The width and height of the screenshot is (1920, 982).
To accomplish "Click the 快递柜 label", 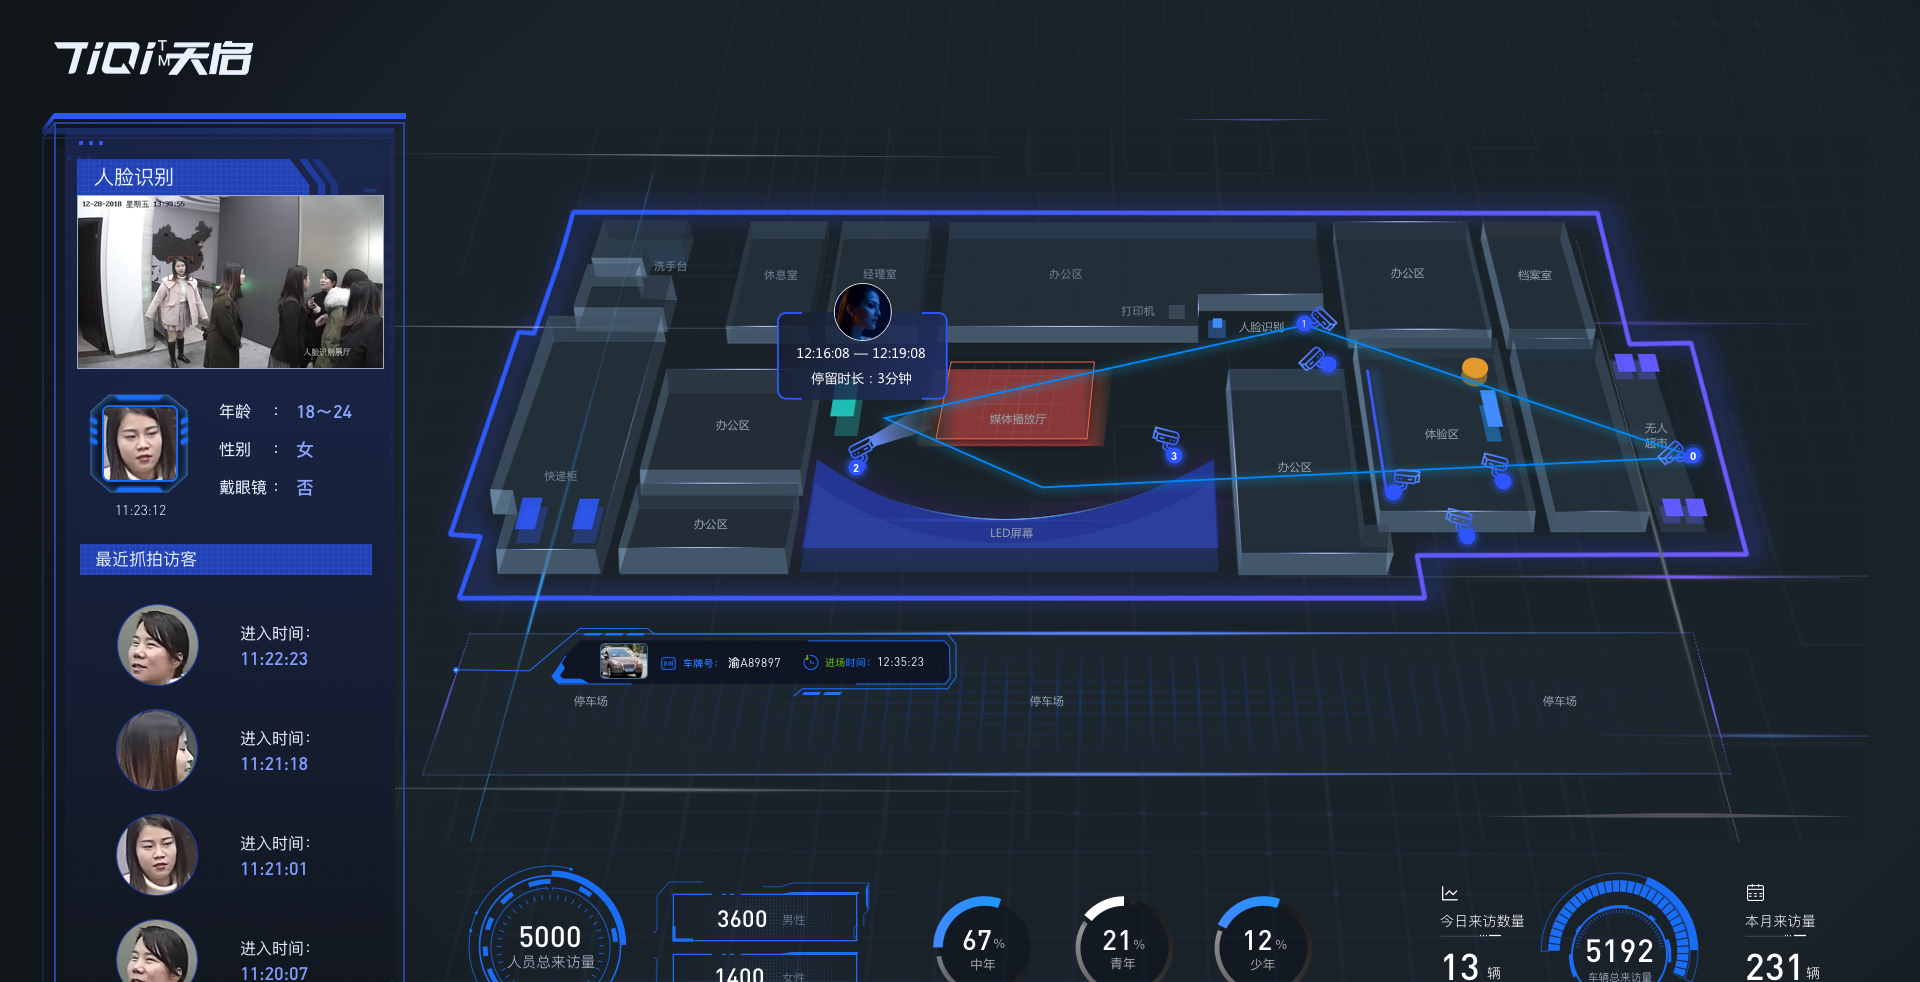I will 560,476.
